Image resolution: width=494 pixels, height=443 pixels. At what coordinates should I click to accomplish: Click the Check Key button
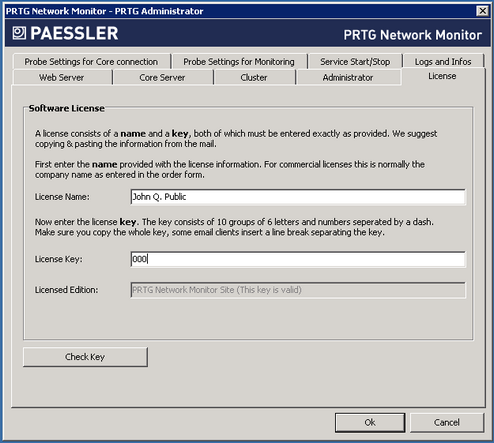point(85,357)
